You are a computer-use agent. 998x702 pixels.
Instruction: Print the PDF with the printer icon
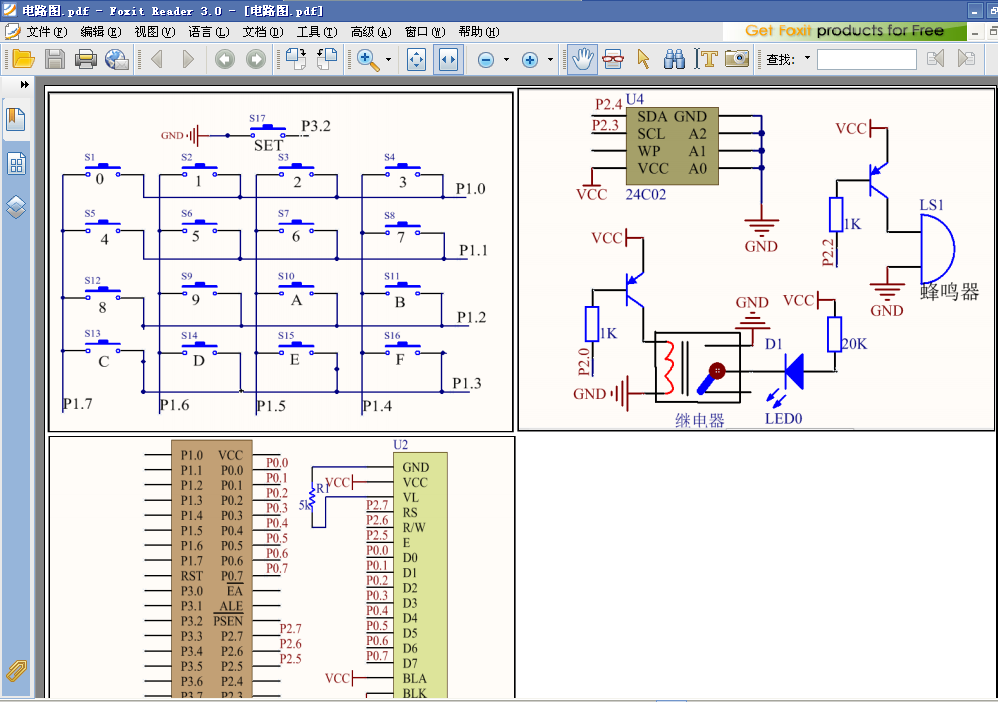pyautogui.click(x=86, y=59)
